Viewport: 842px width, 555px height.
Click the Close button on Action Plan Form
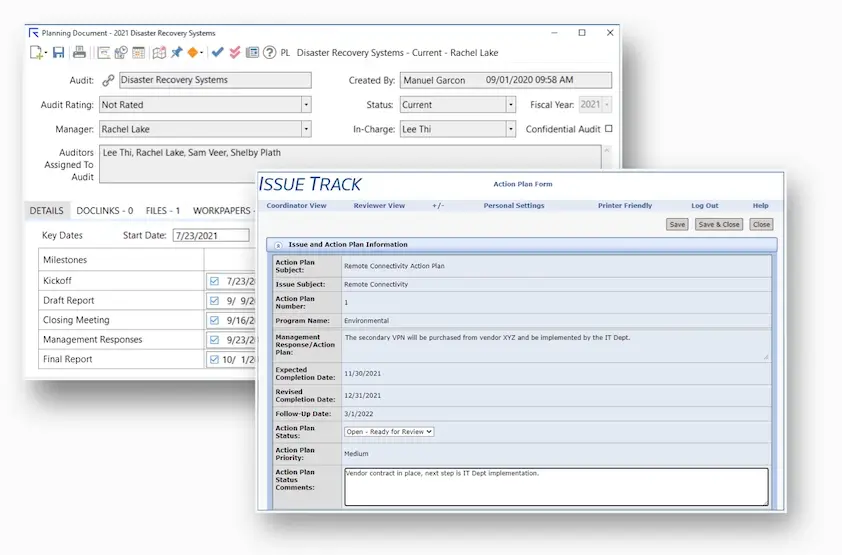[761, 224]
